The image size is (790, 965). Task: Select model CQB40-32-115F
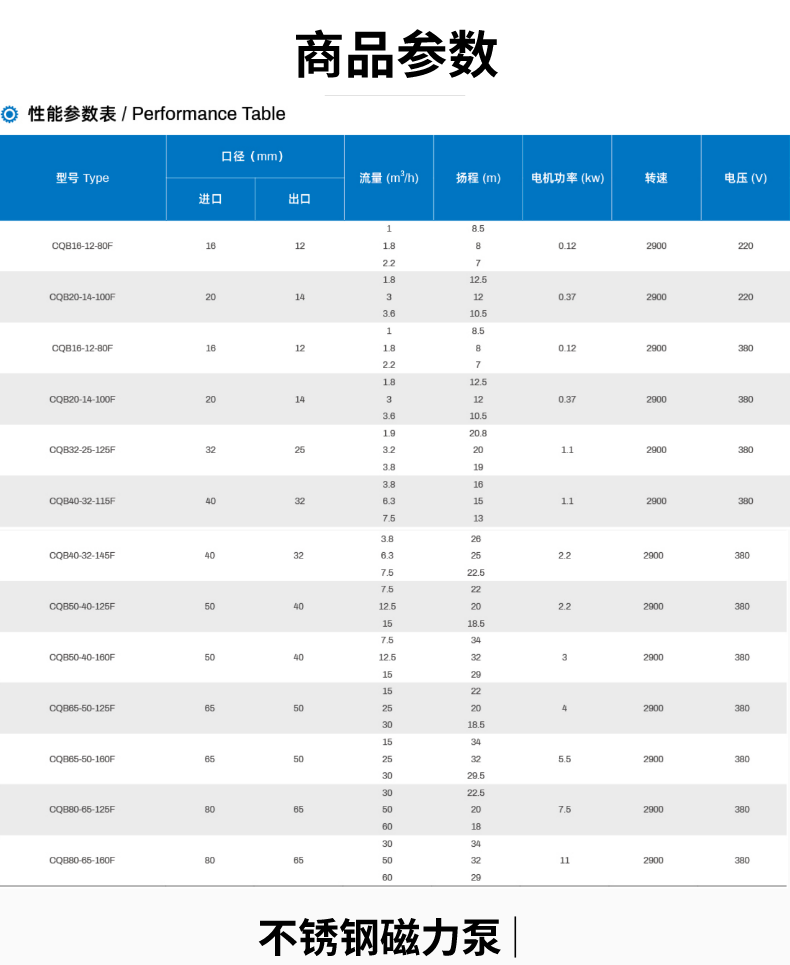(x=82, y=501)
